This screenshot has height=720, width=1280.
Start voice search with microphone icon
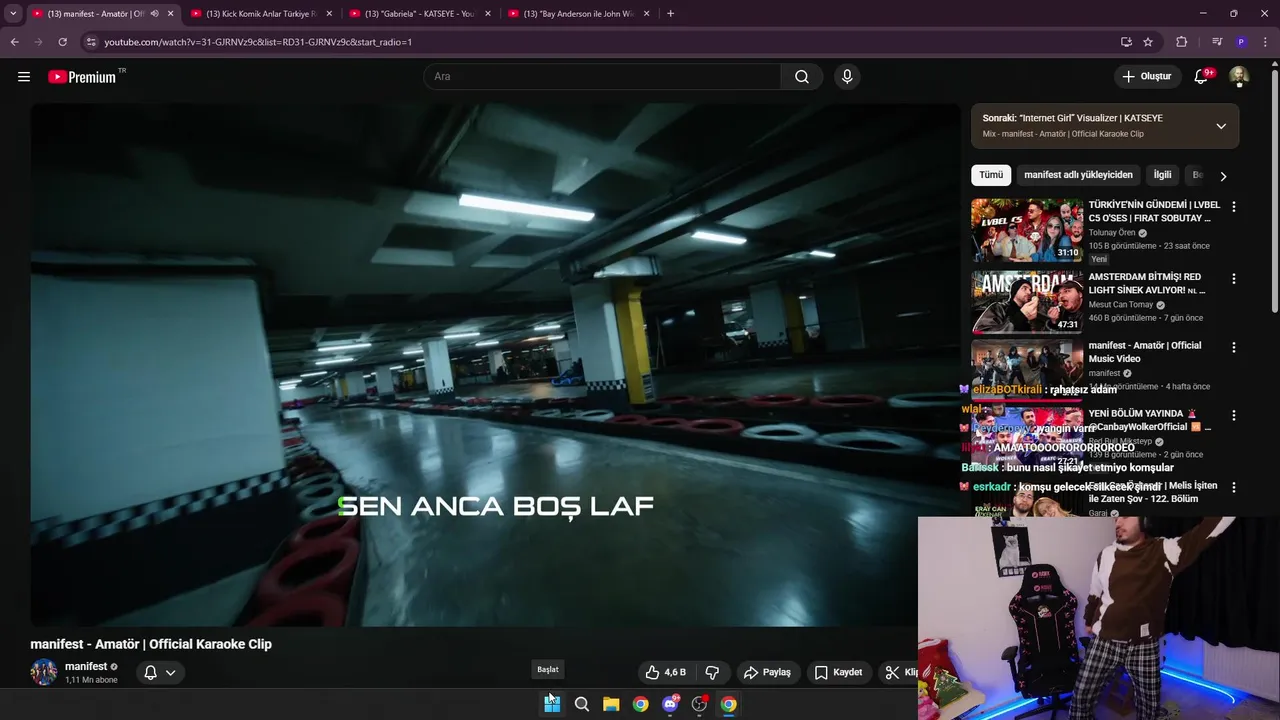click(x=847, y=77)
